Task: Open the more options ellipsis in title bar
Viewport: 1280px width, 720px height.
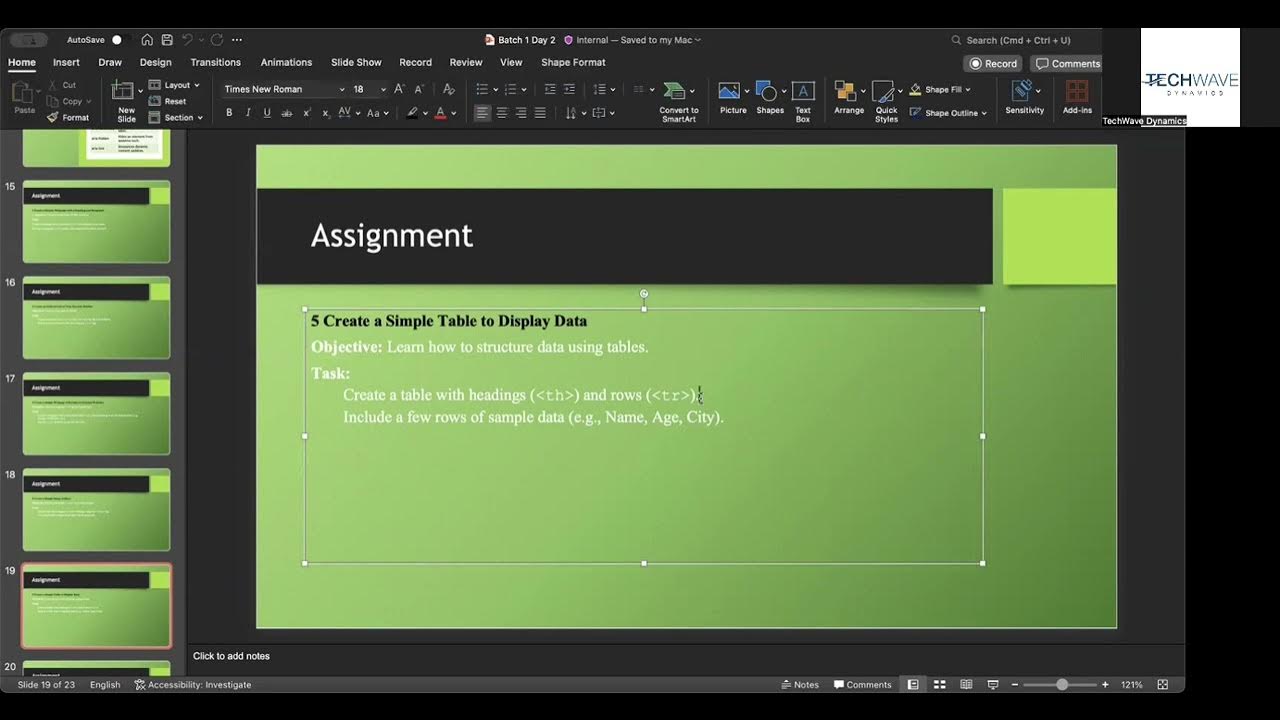Action: click(x=237, y=40)
